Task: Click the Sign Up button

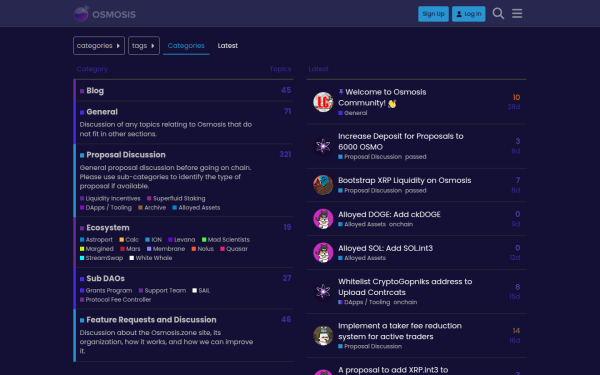Action: point(433,14)
